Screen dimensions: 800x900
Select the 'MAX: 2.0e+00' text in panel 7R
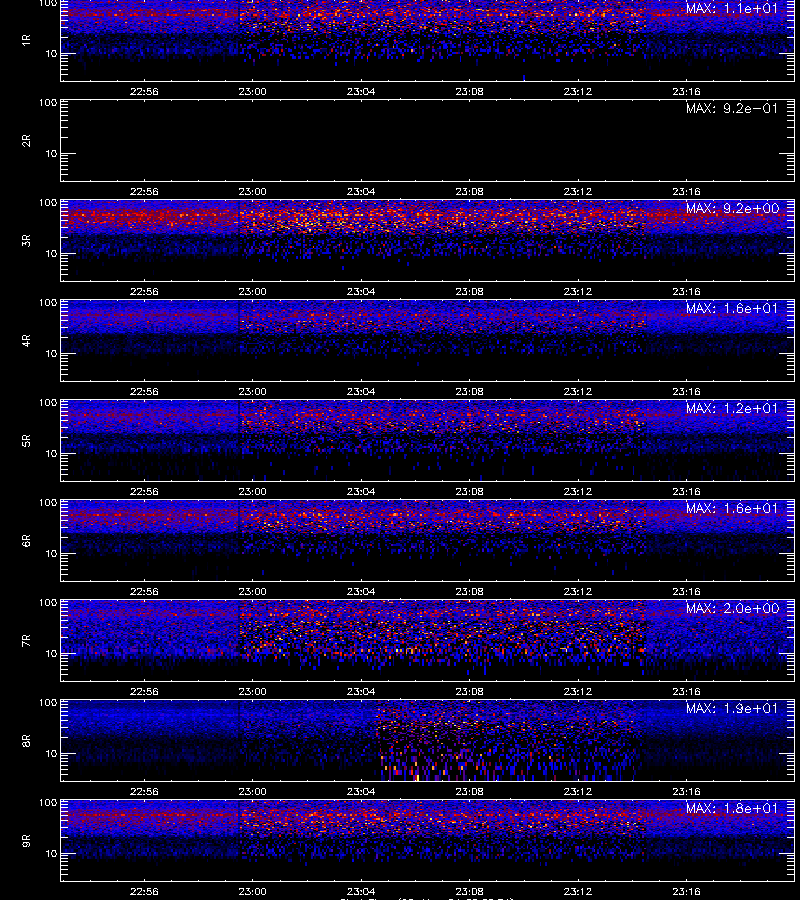coord(732,608)
